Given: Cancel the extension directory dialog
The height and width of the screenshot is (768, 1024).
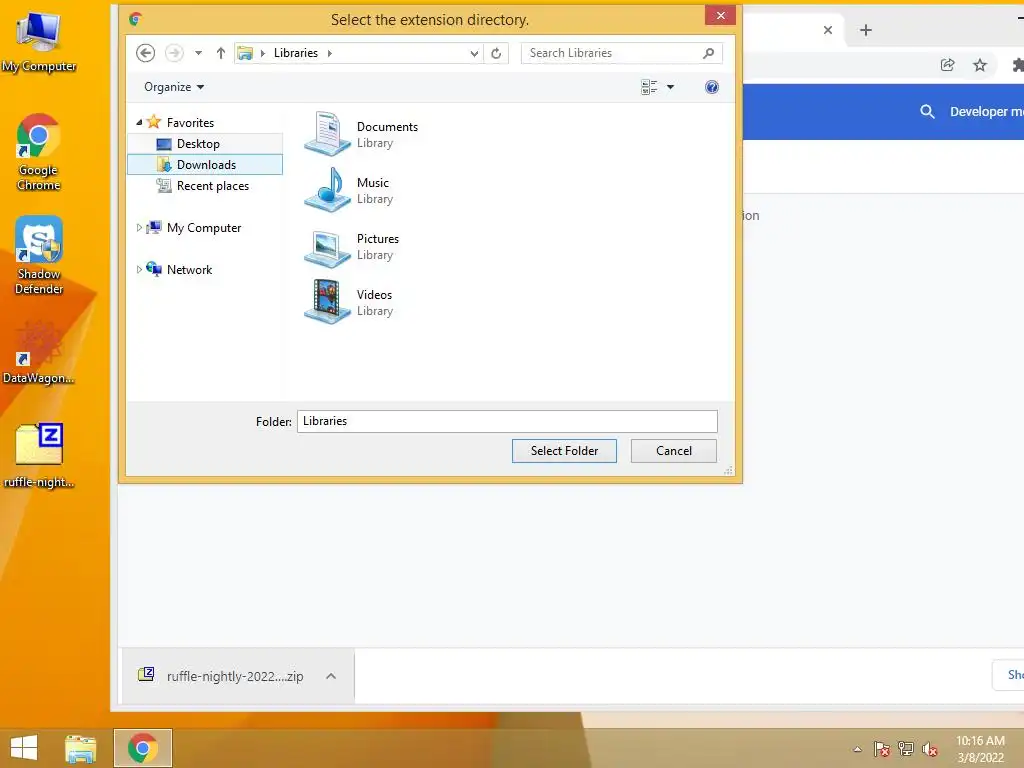Looking at the screenshot, I should (673, 451).
